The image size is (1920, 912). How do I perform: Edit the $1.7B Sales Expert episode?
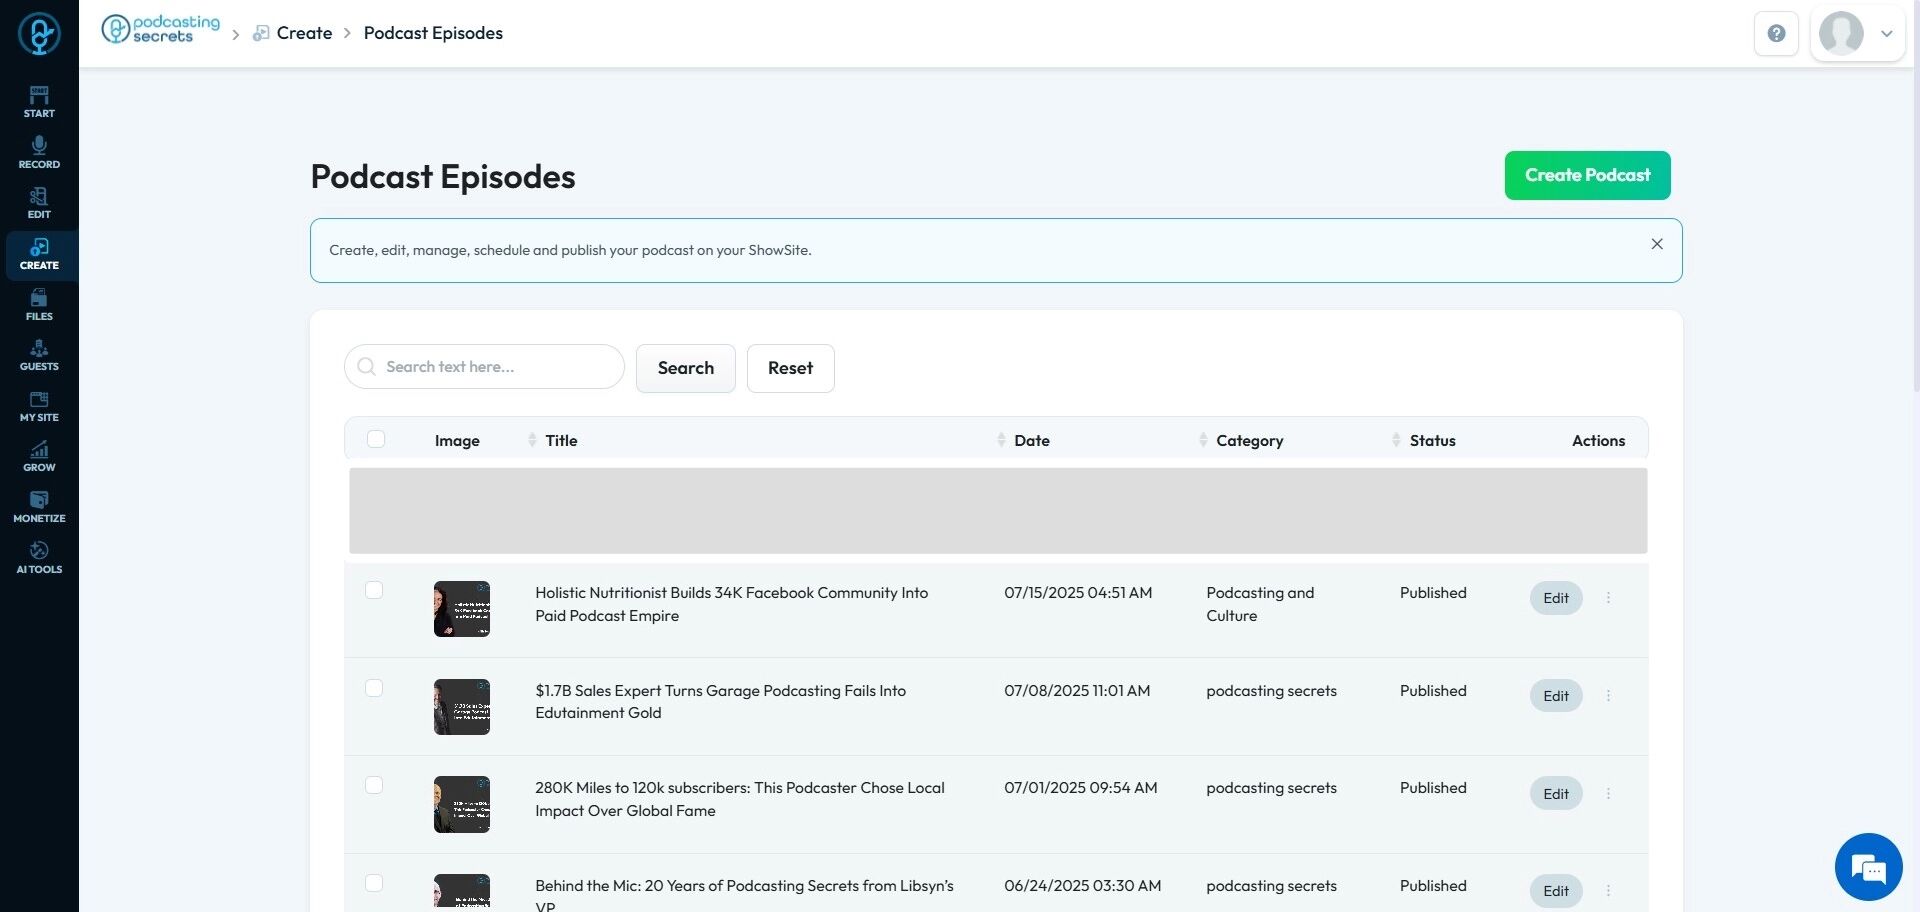tap(1556, 696)
